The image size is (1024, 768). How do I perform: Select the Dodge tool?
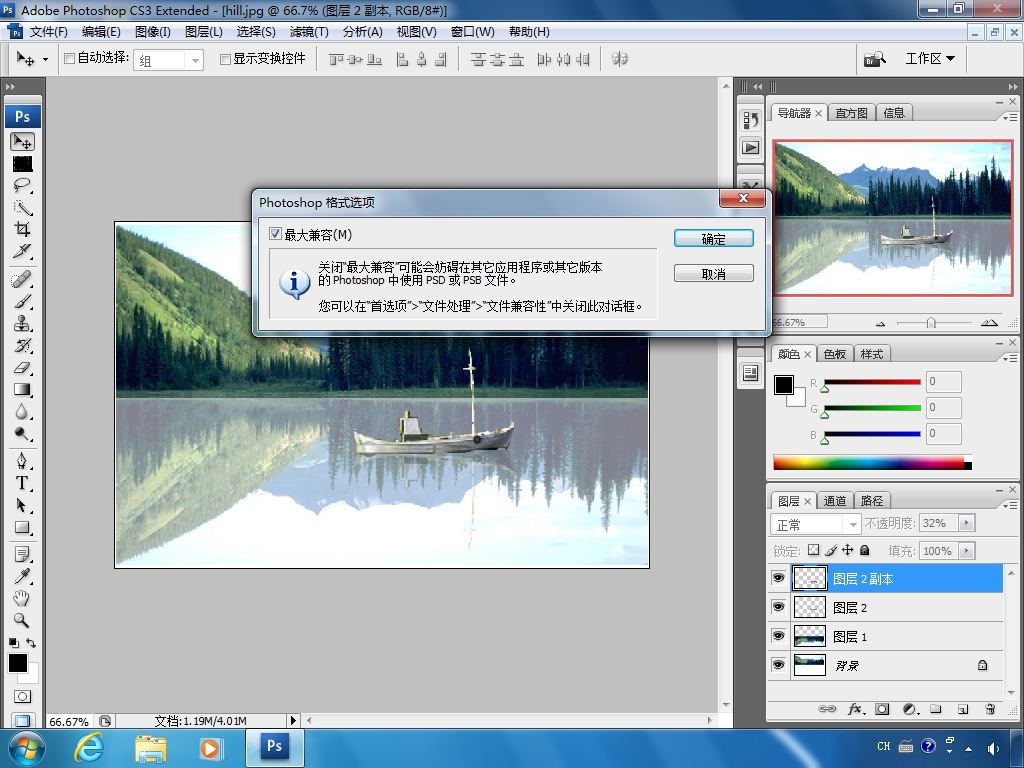[23, 434]
